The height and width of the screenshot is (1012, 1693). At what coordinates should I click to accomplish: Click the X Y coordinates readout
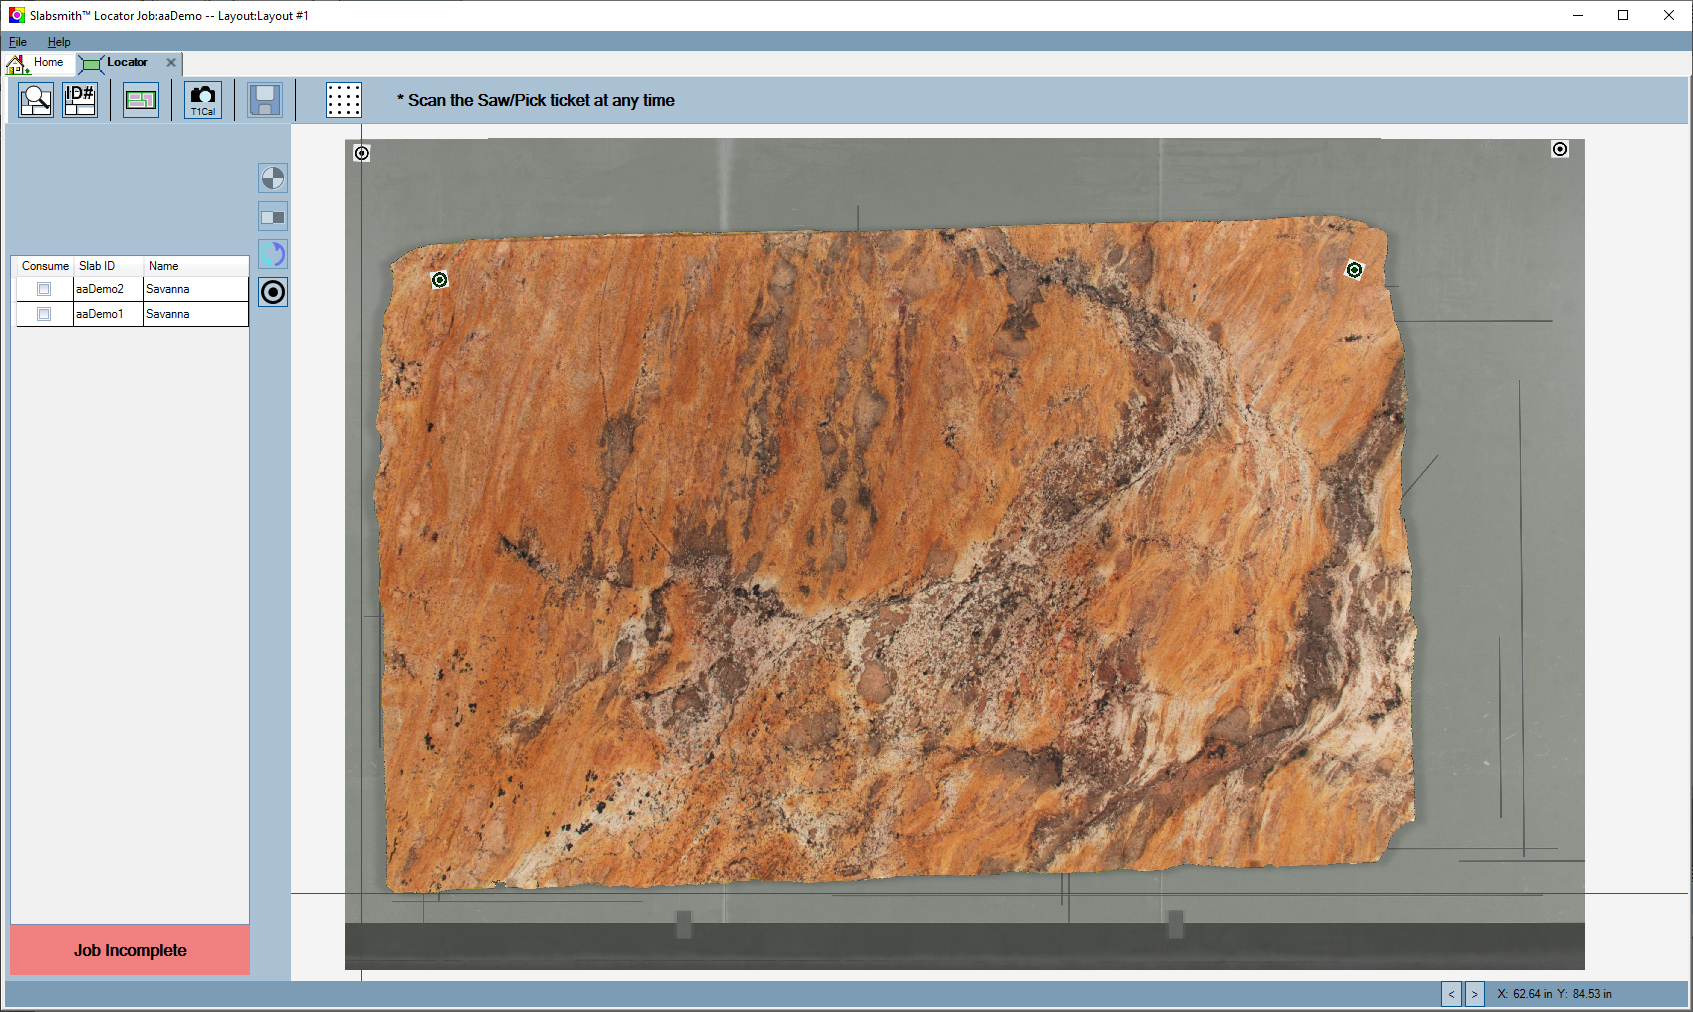[x=1554, y=994]
